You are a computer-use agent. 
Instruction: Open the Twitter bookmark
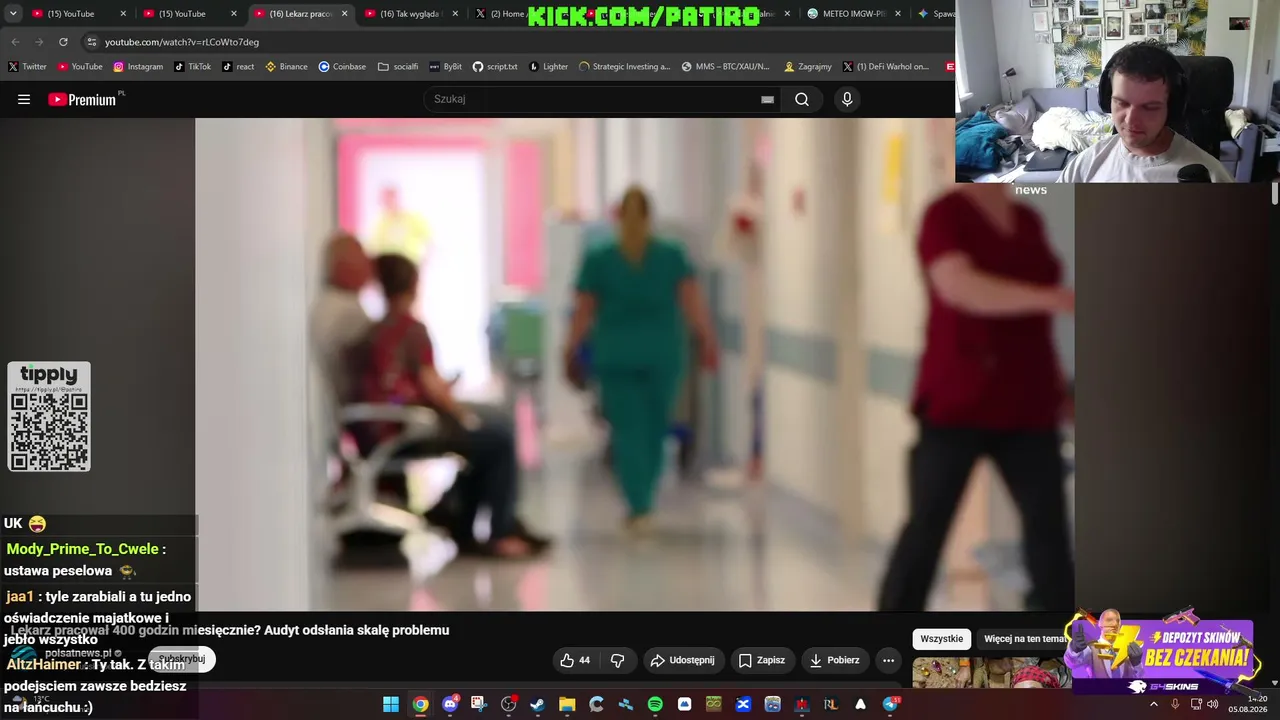coord(27,67)
